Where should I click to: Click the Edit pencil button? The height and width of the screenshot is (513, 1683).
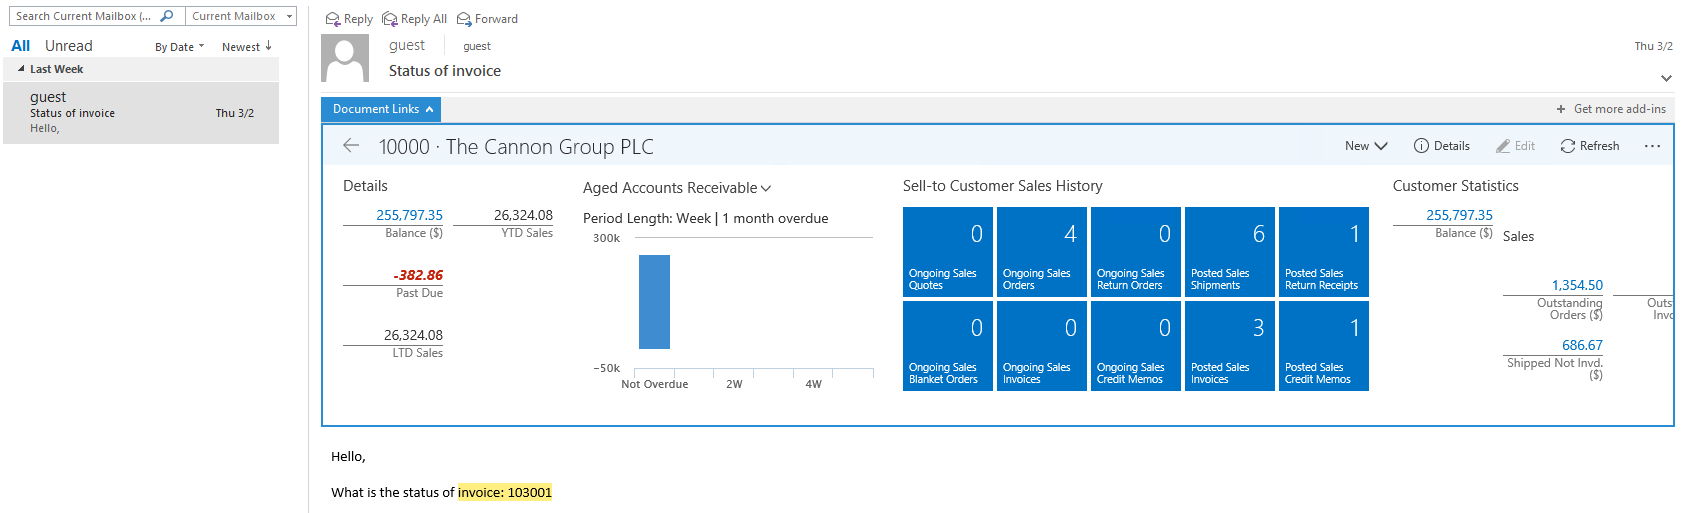(1515, 146)
